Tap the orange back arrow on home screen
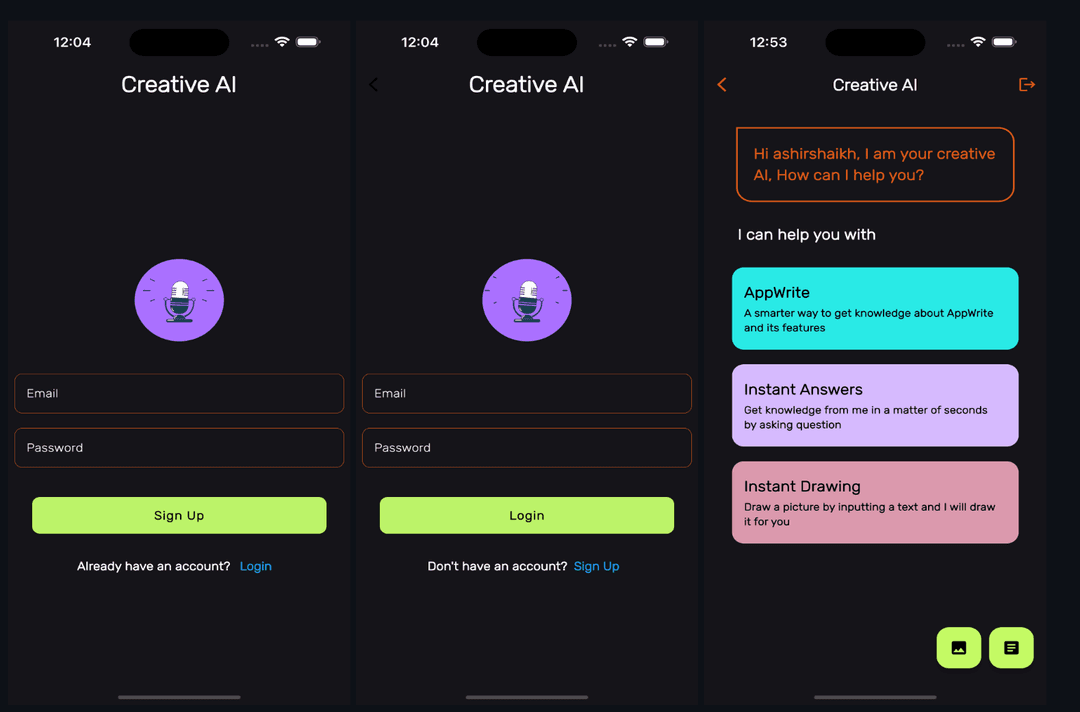The height and width of the screenshot is (712, 1080). [722, 85]
